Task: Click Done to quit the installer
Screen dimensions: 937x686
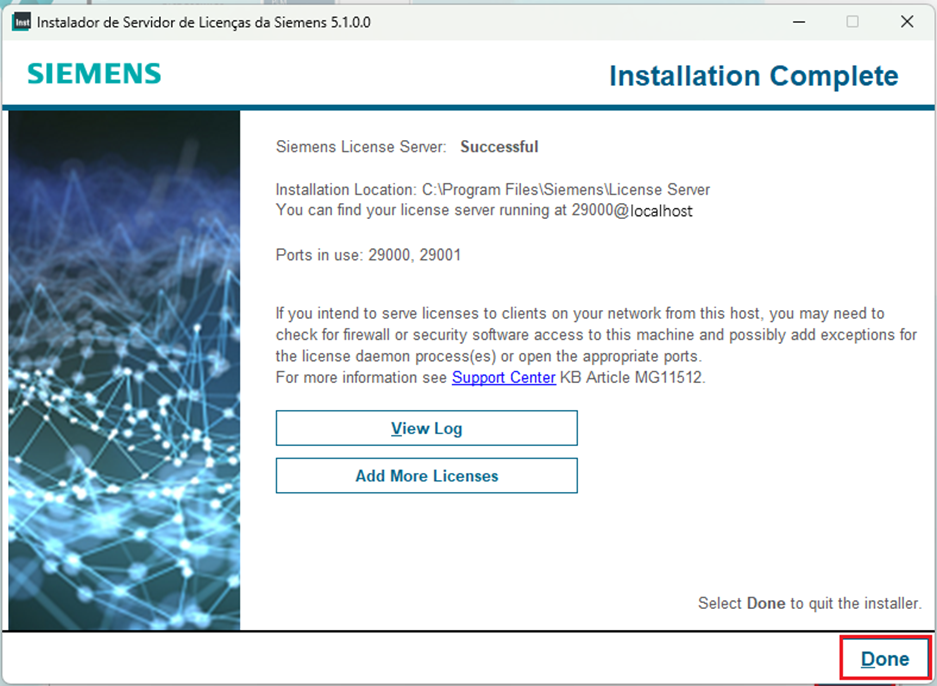Action: point(884,659)
